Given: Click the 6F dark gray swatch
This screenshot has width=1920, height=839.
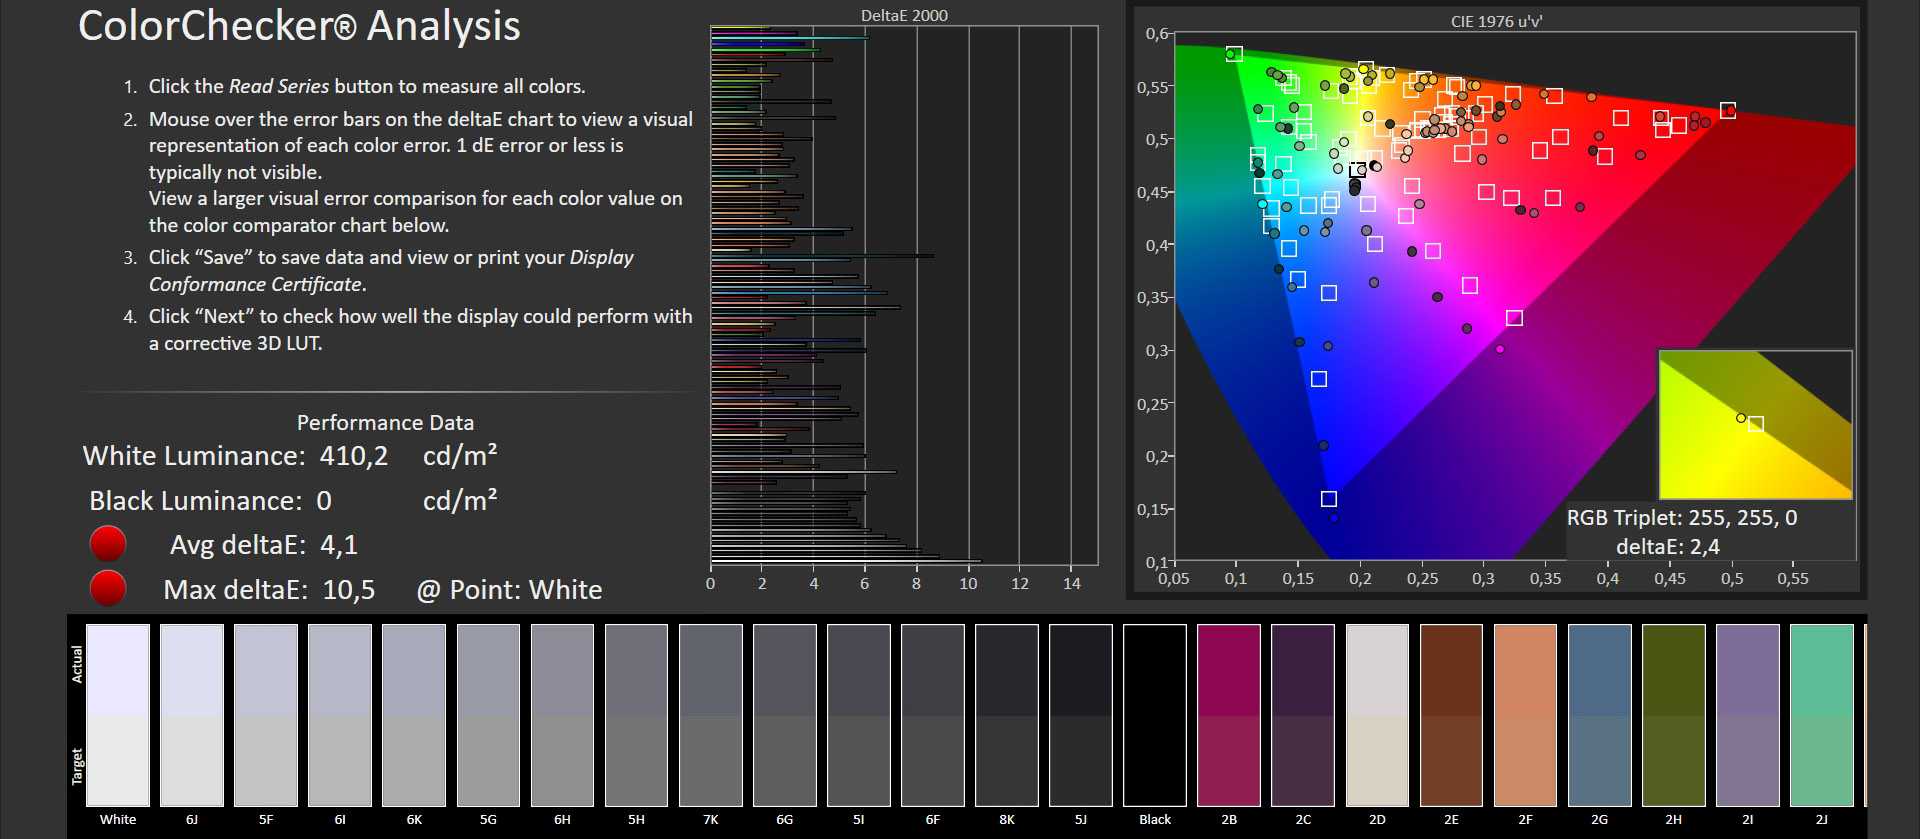Looking at the screenshot, I should tap(933, 715).
